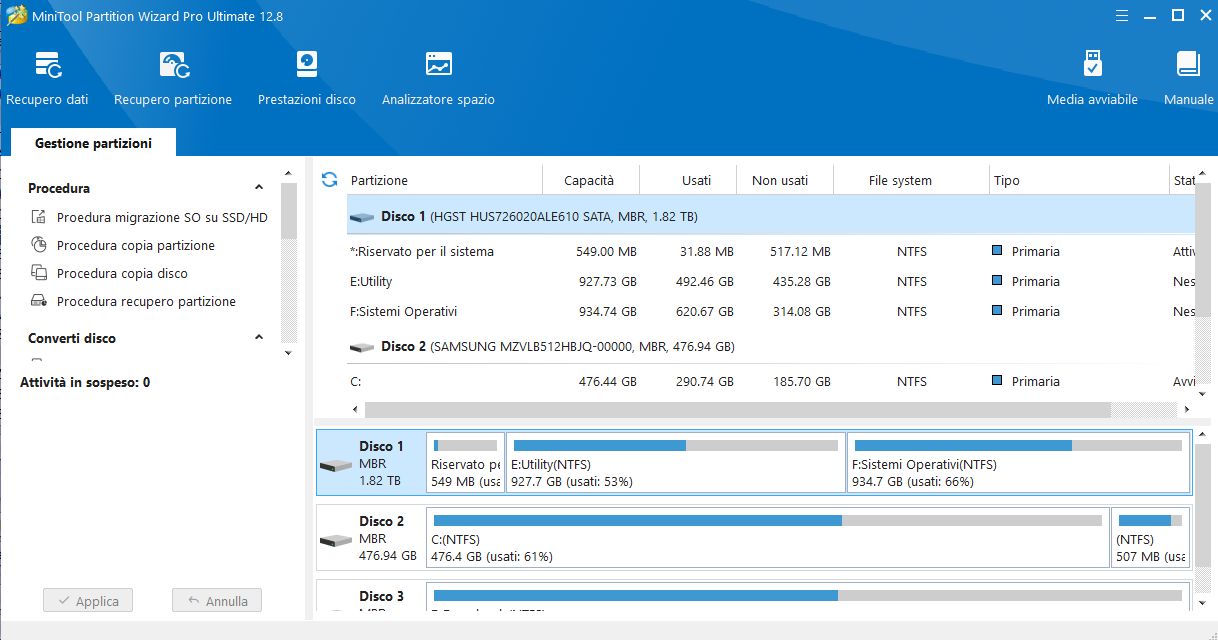Click the Annulla button
This screenshot has width=1218, height=640.
[217, 601]
